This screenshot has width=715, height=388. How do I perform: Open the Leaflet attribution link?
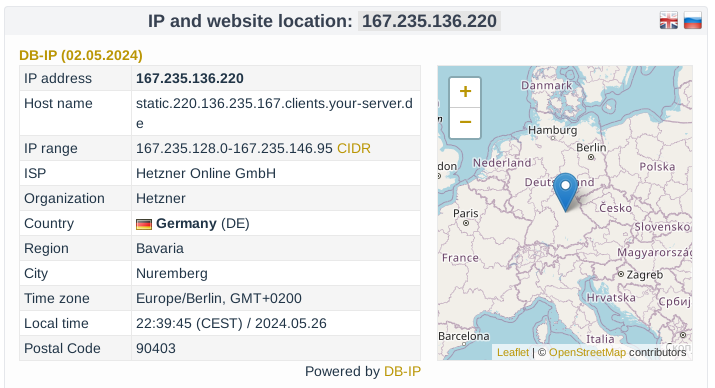513,352
